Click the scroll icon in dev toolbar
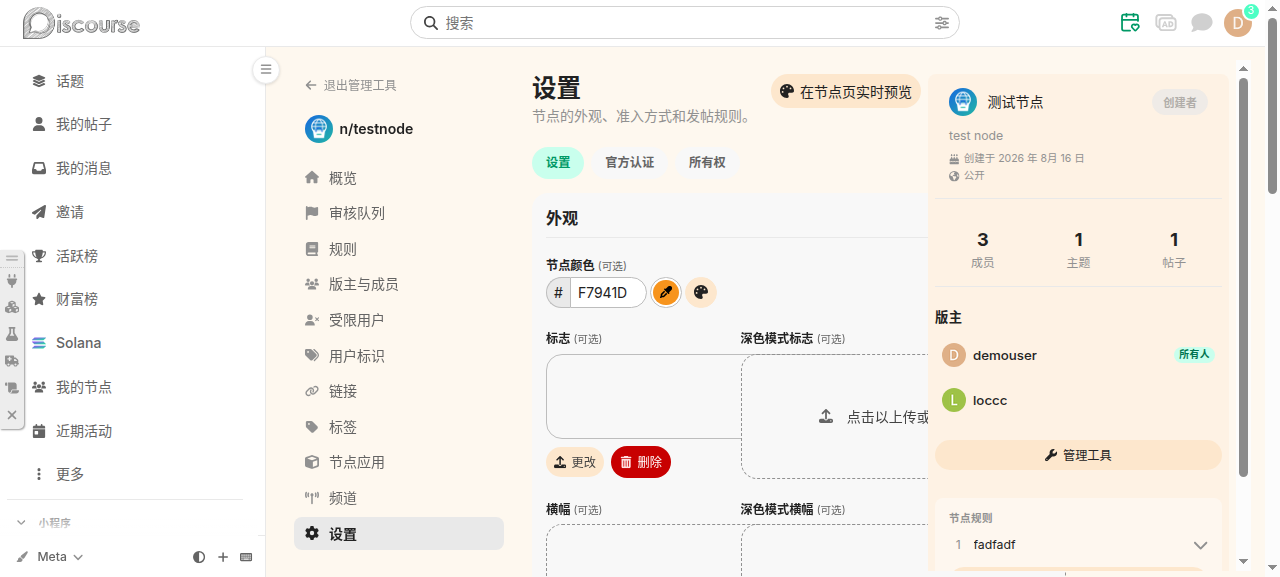The image size is (1280, 577). [x=12, y=387]
